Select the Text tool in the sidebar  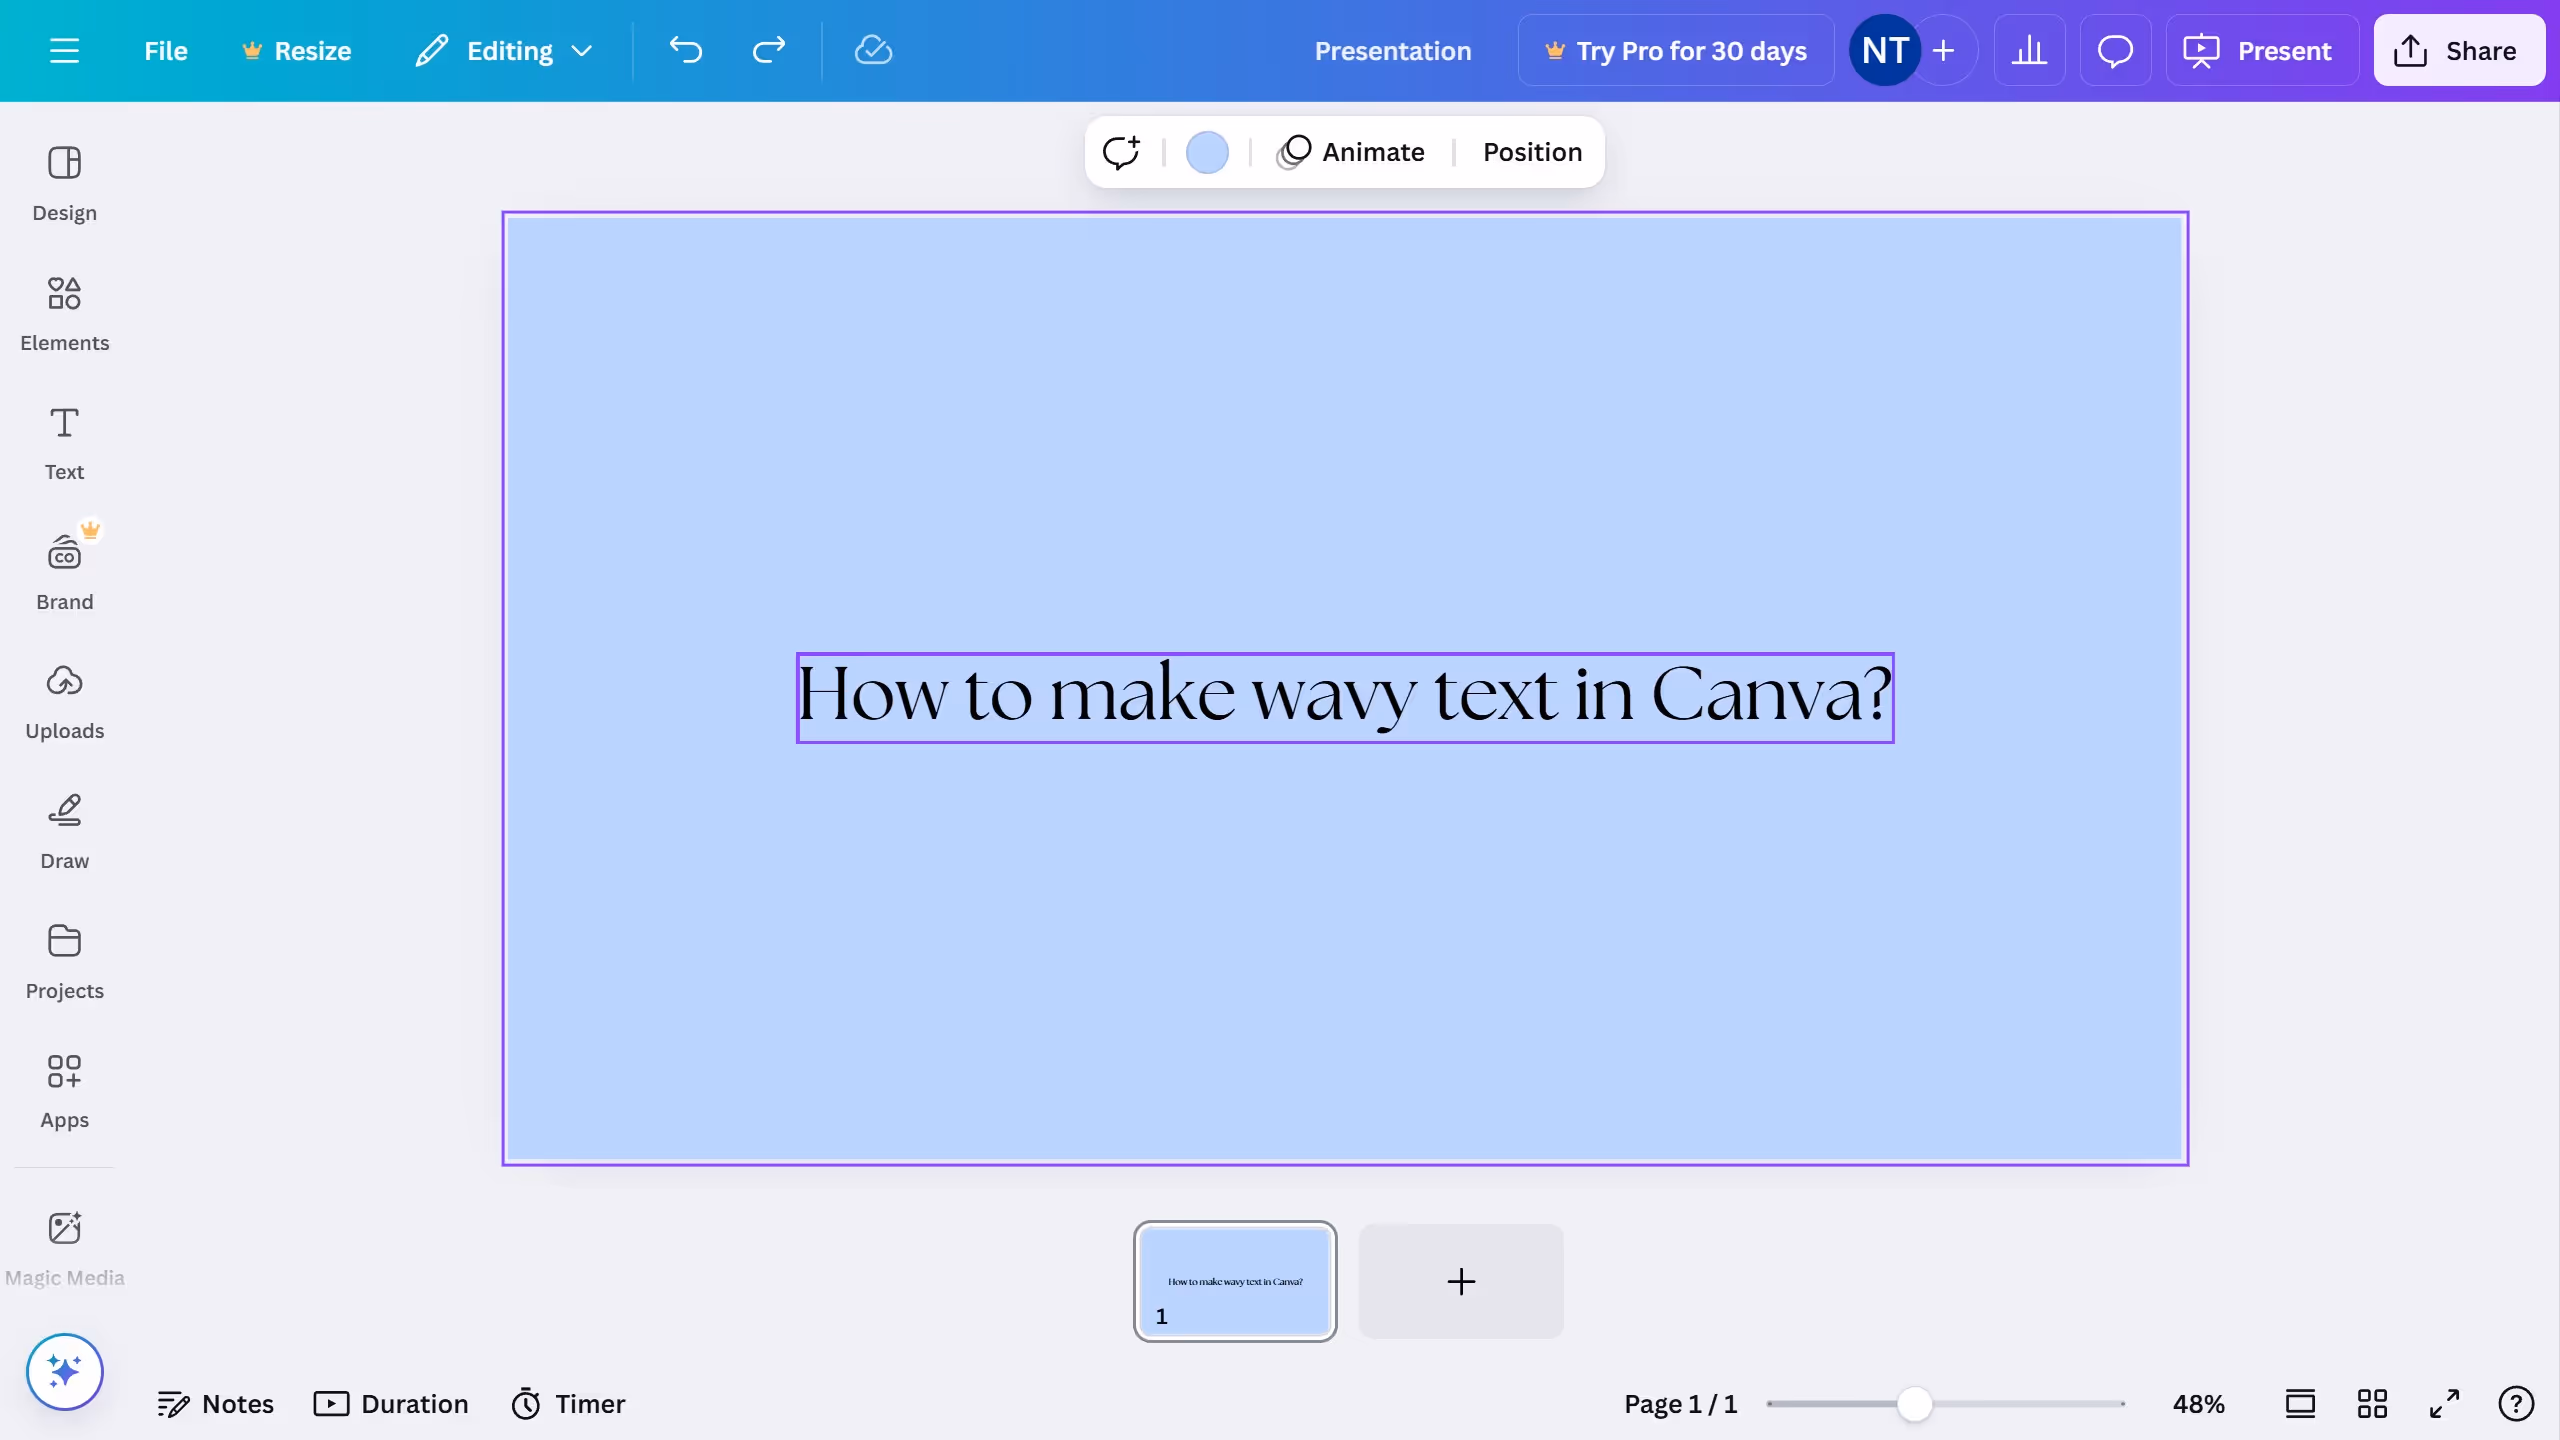(x=64, y=442)
